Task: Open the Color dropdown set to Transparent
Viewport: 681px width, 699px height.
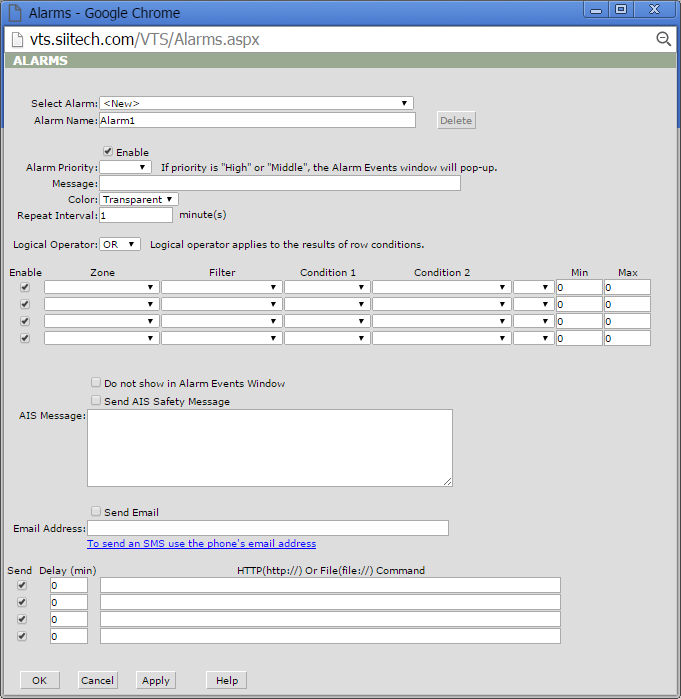Action: click(x=139, y=199)
